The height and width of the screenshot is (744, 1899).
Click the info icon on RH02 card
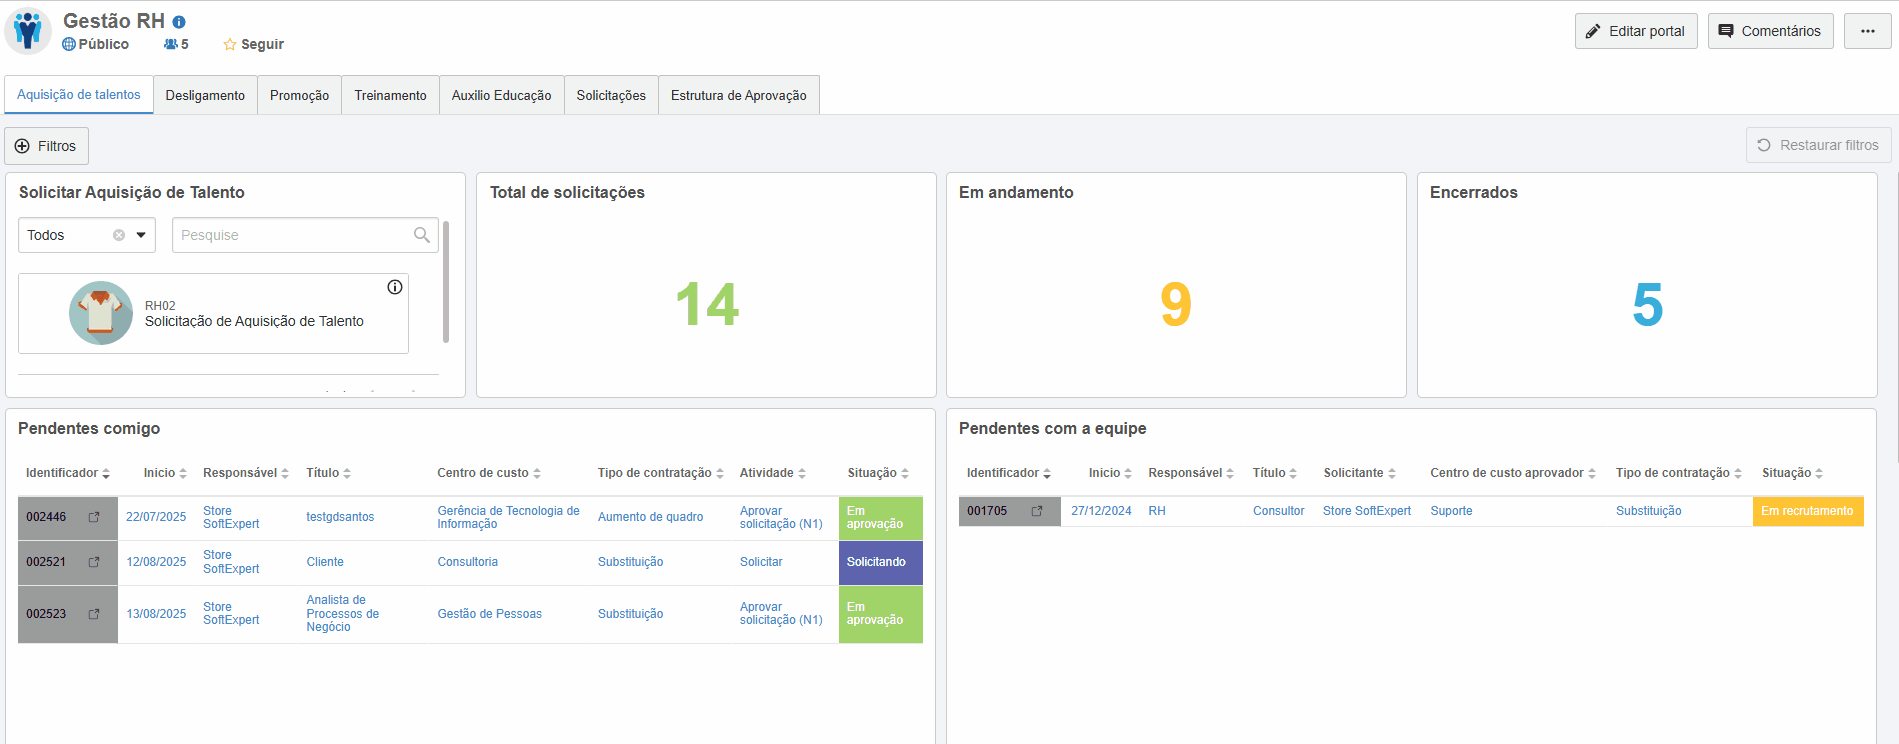395,287
